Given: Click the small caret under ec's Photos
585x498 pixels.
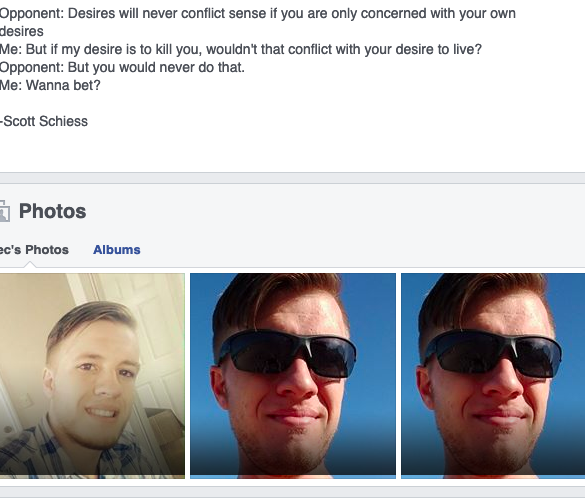Looking at the screenshot, I should (x=30, y=264).
